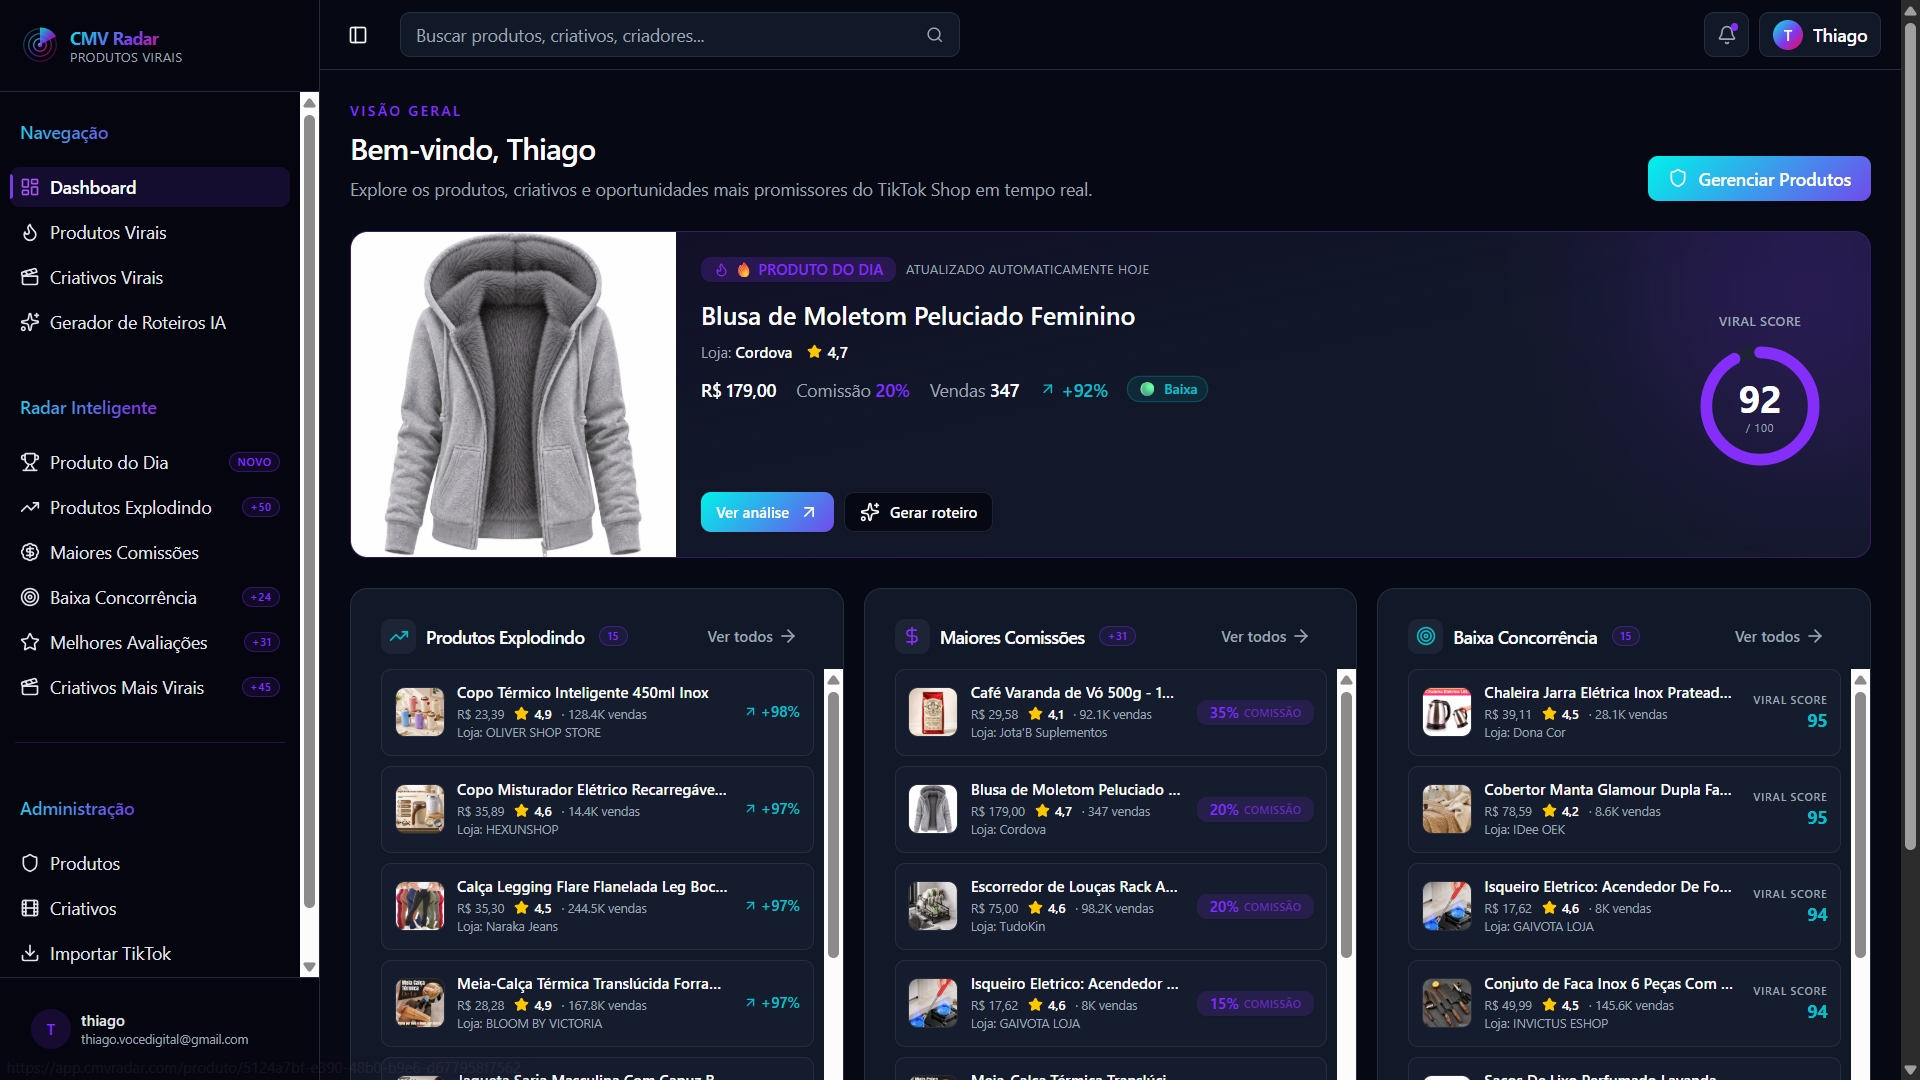
Task: Click the Viral Score 92 progress ring
Action: point(1760,406)
